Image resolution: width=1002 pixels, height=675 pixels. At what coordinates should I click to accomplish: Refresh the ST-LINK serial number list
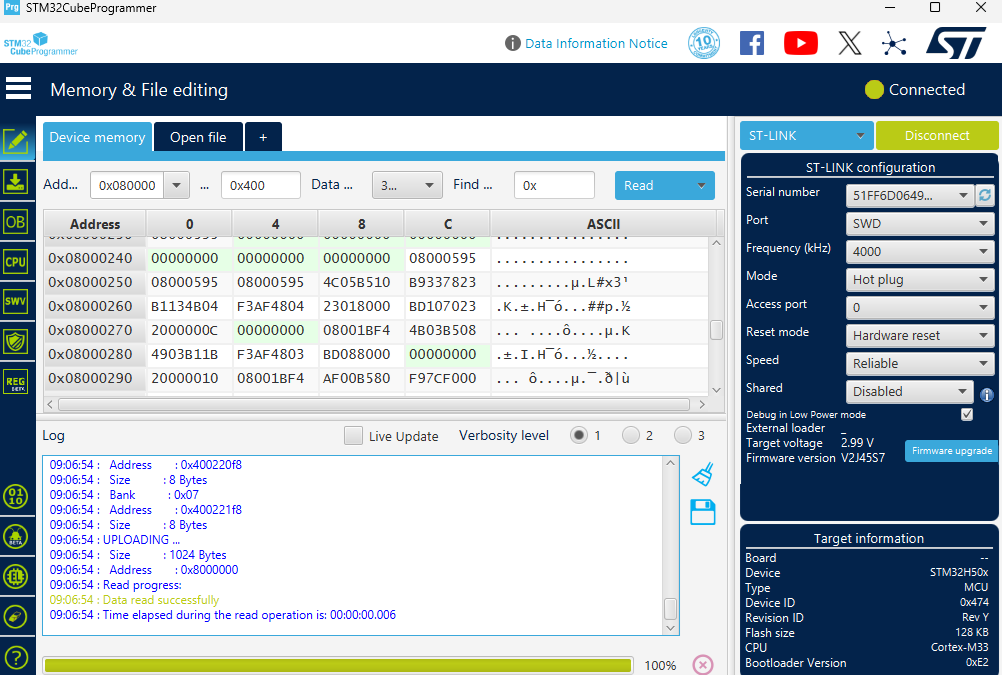(x=985, y=195)
